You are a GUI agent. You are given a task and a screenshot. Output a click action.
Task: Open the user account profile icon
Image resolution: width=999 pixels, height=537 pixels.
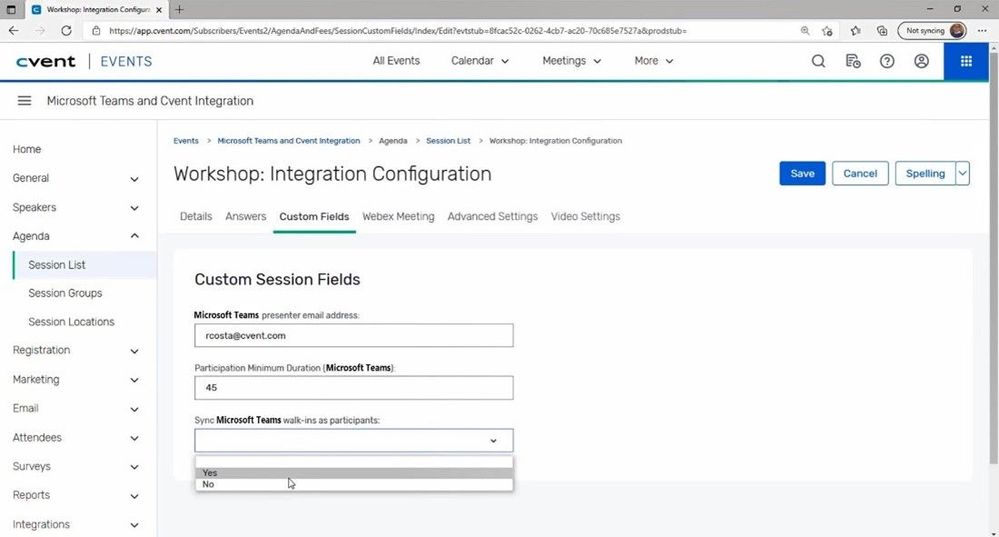pos(921,61)
